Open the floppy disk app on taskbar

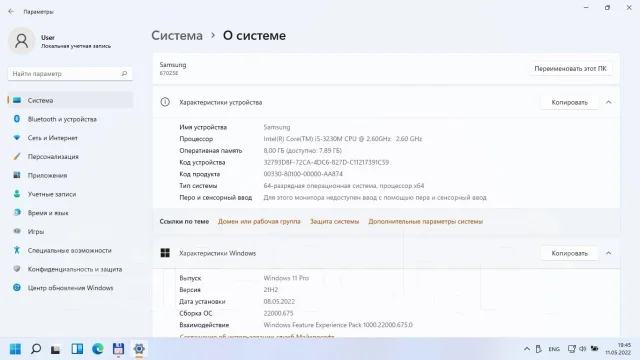click(x=118, y=349)
